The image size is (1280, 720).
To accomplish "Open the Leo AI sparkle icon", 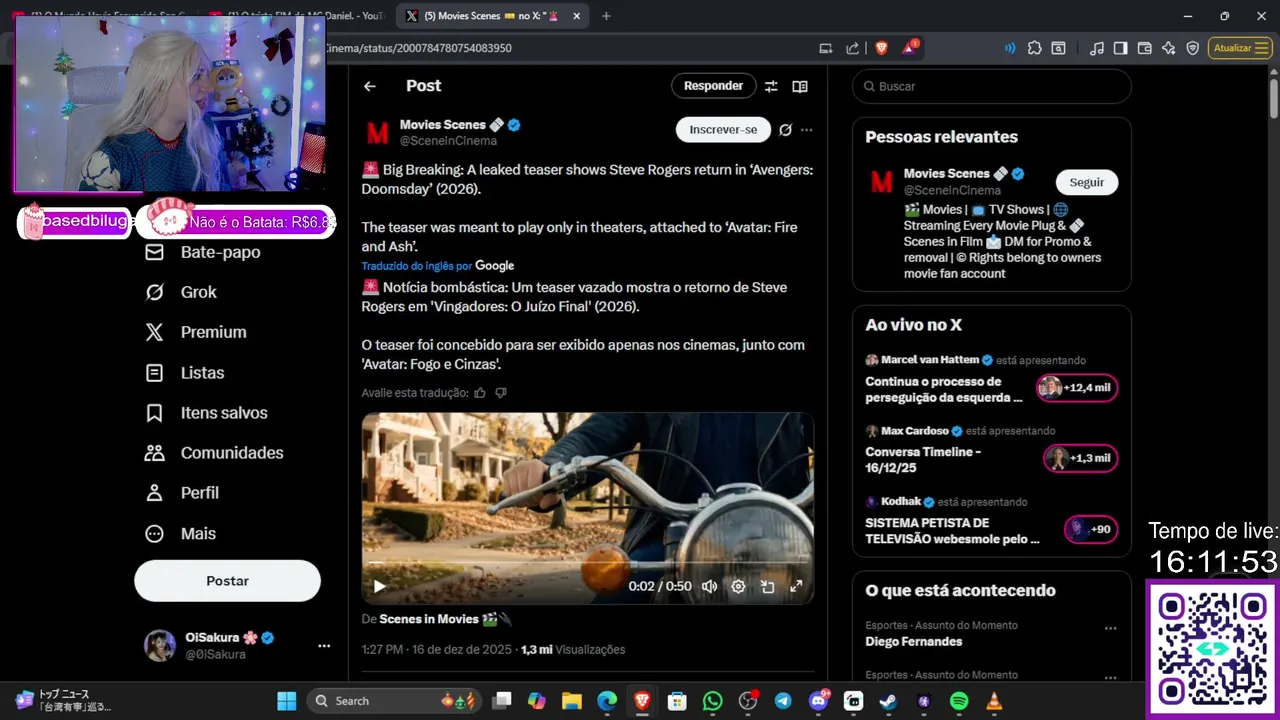I will click(1168, 48).
